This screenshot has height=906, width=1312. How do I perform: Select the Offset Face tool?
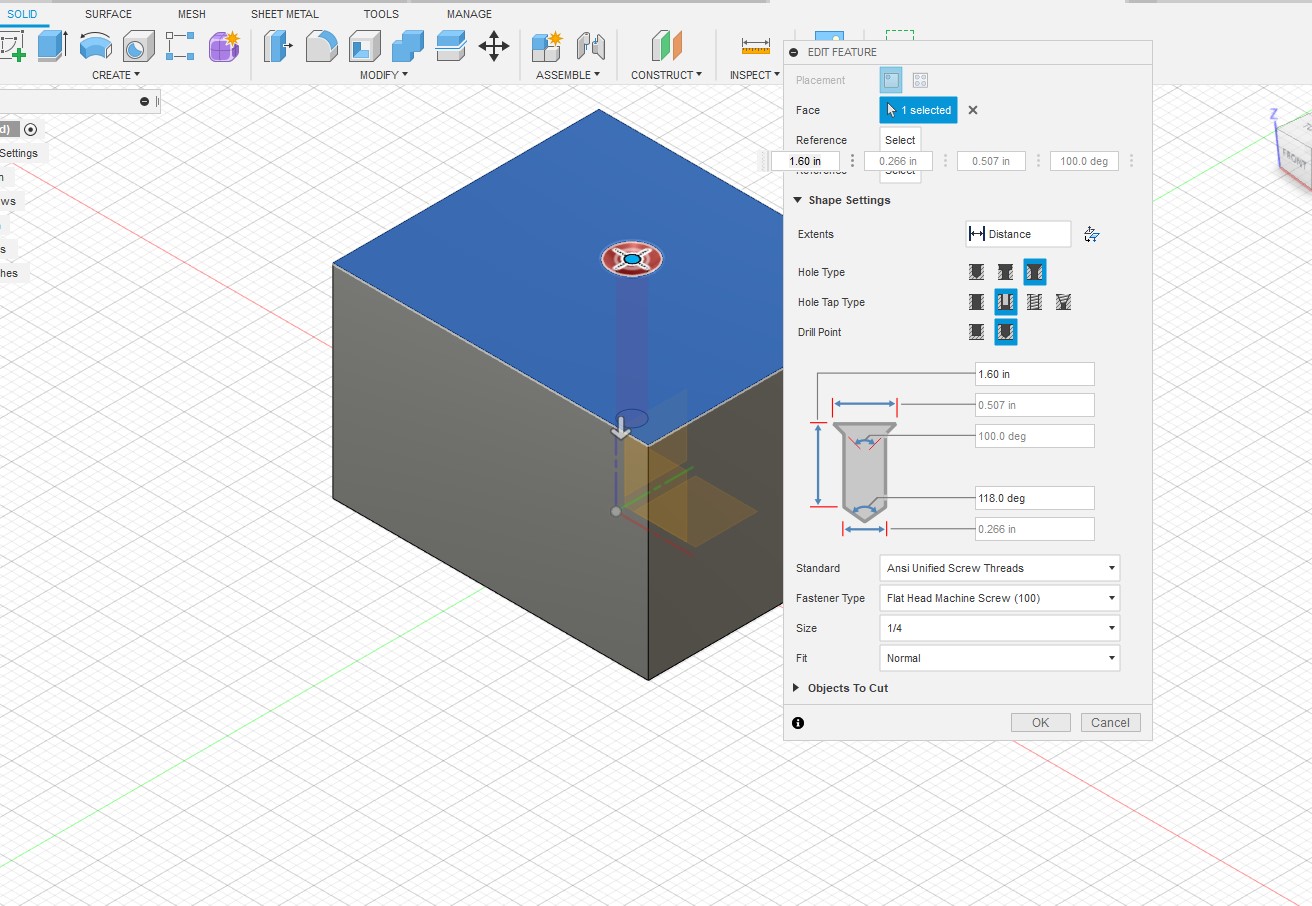451,46
